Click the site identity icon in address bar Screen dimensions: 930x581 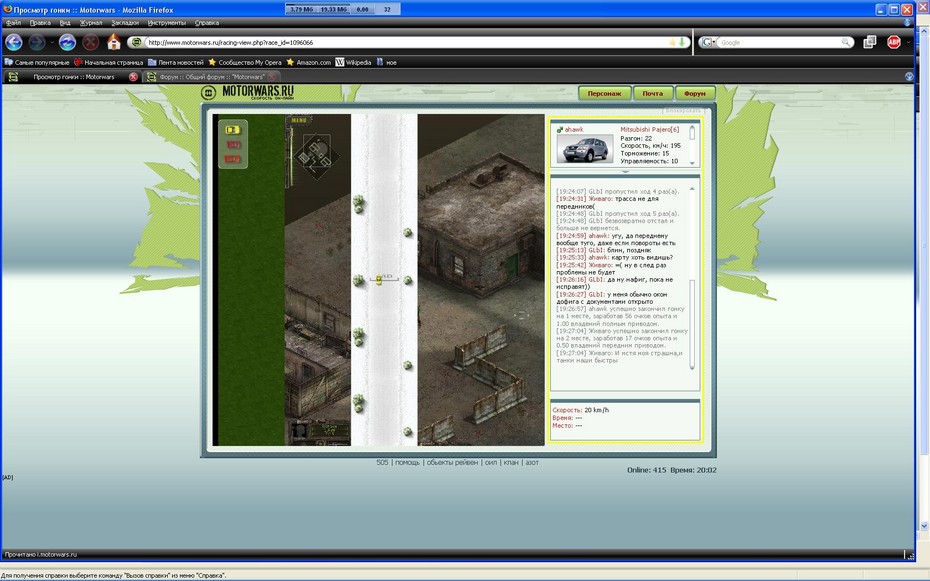click(136, 42)
